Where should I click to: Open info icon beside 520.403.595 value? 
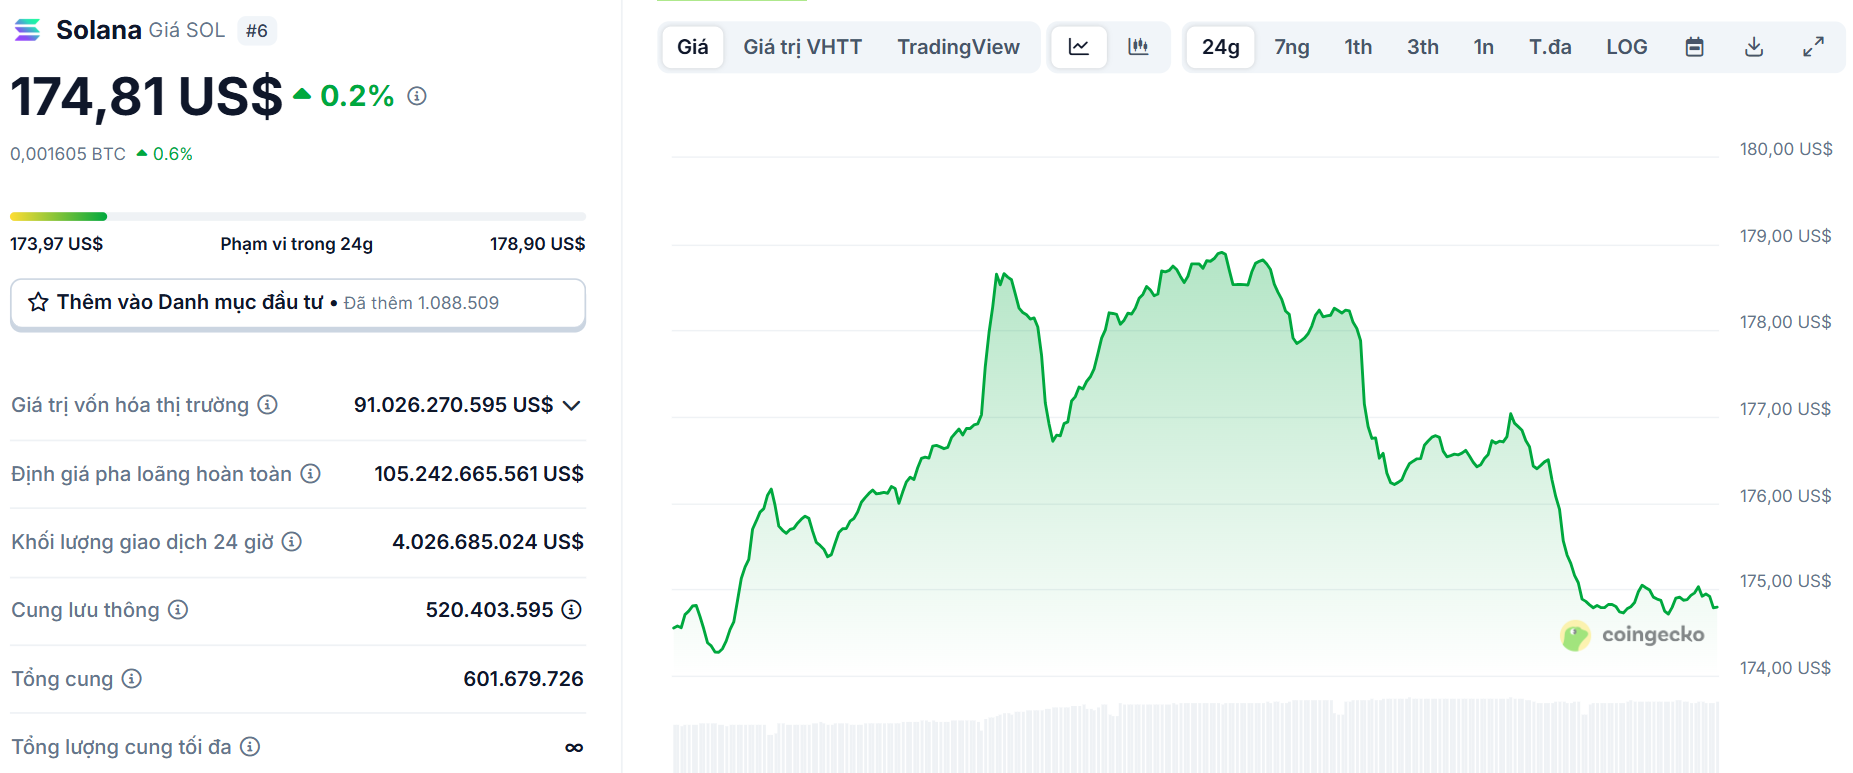point(572,609)
